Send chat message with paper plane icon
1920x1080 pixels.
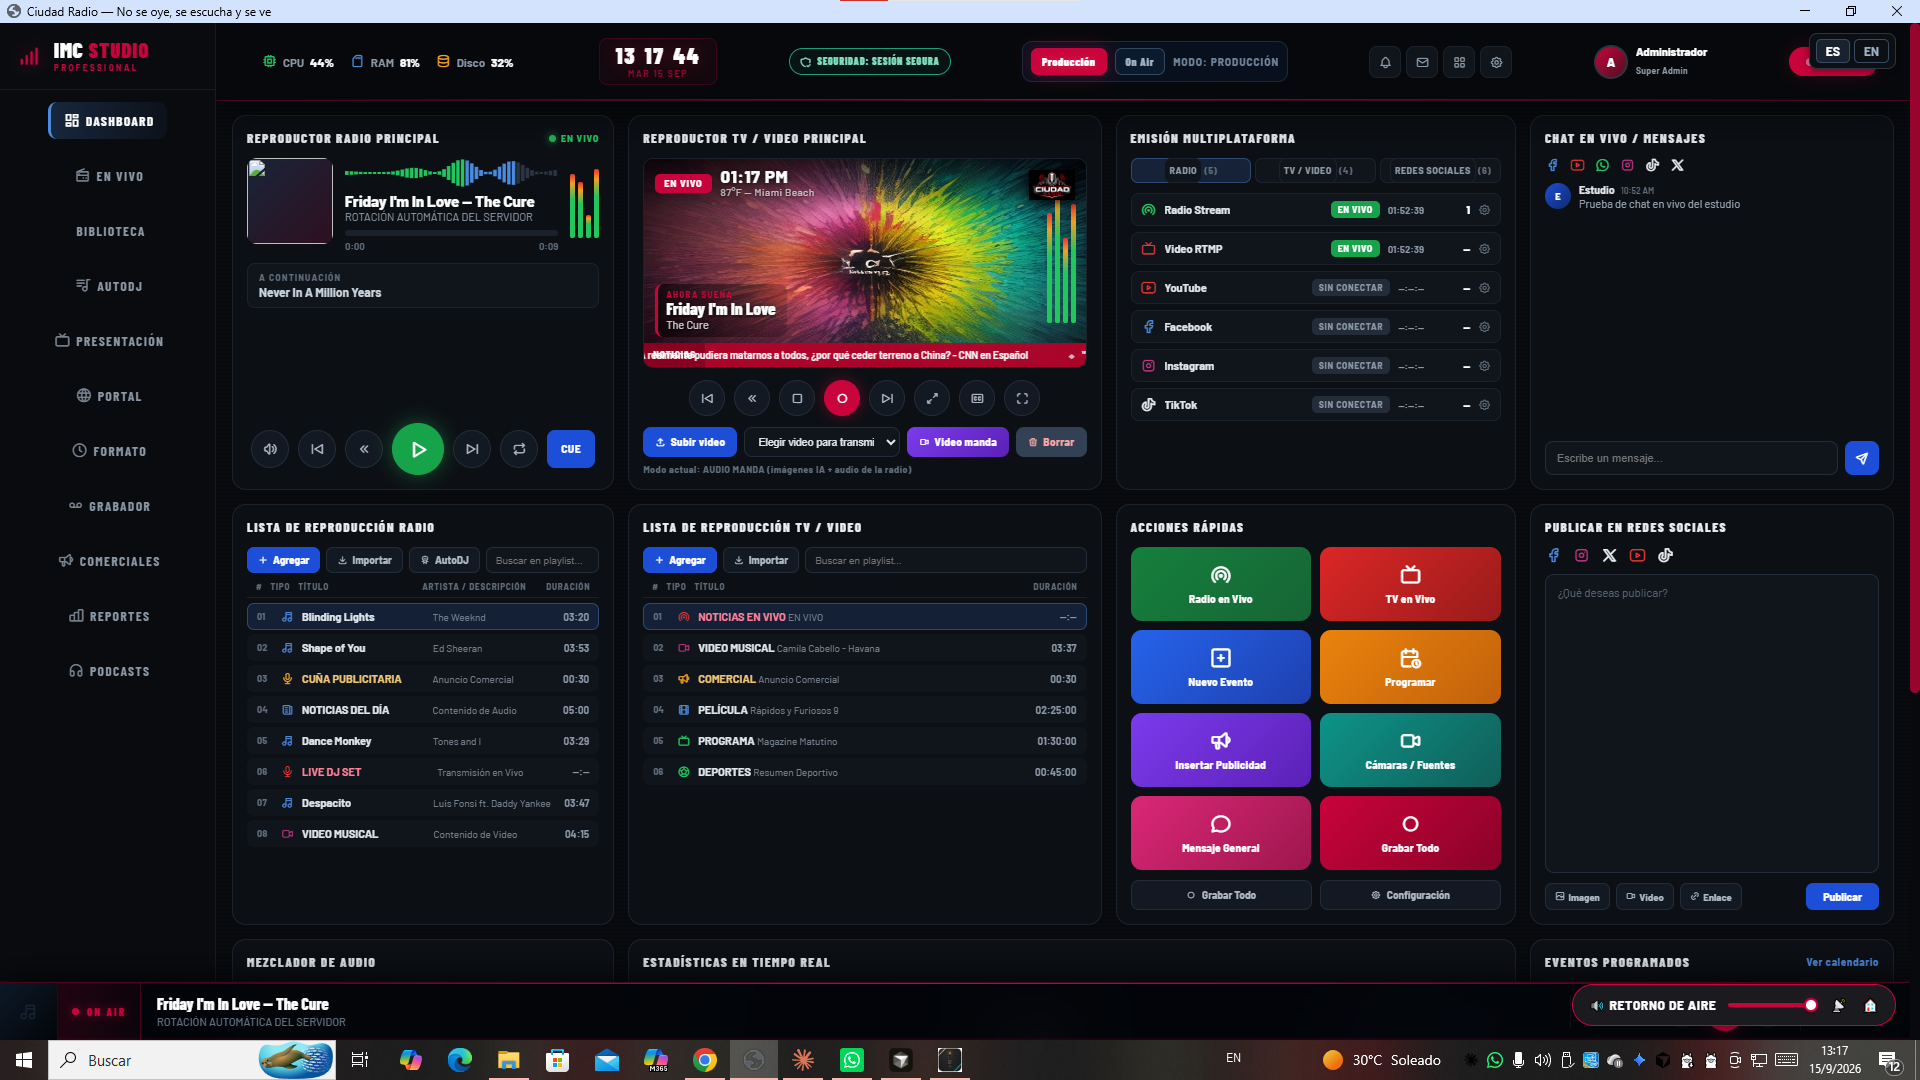pyautogui.click(x=1861, y=458)
